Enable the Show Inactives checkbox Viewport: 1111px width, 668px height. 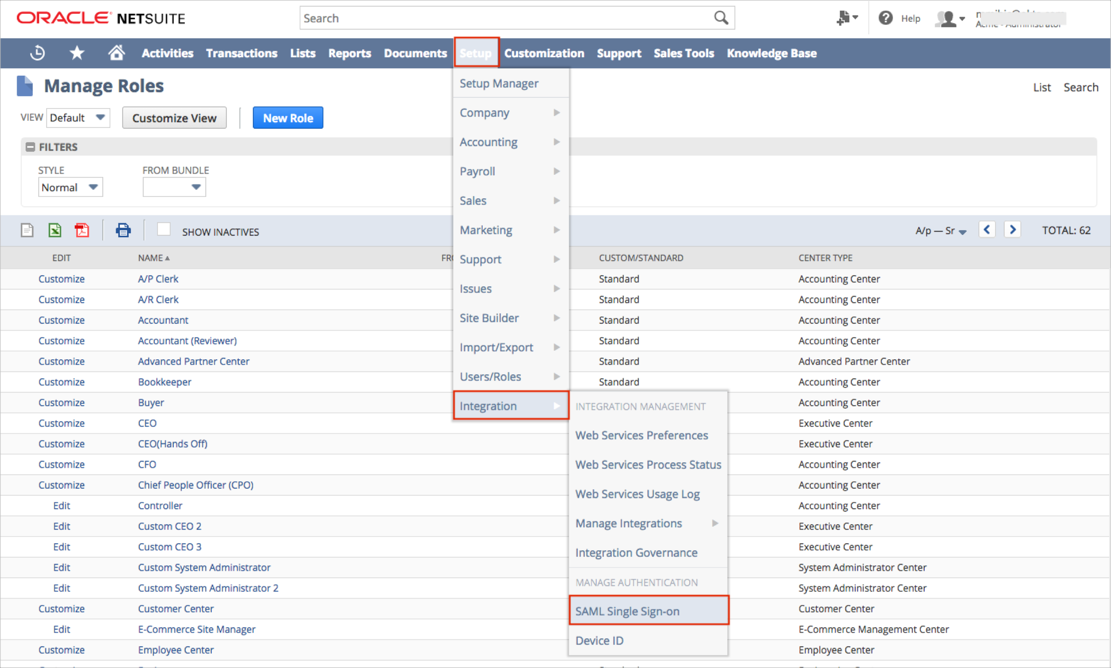tap(164, 230)
